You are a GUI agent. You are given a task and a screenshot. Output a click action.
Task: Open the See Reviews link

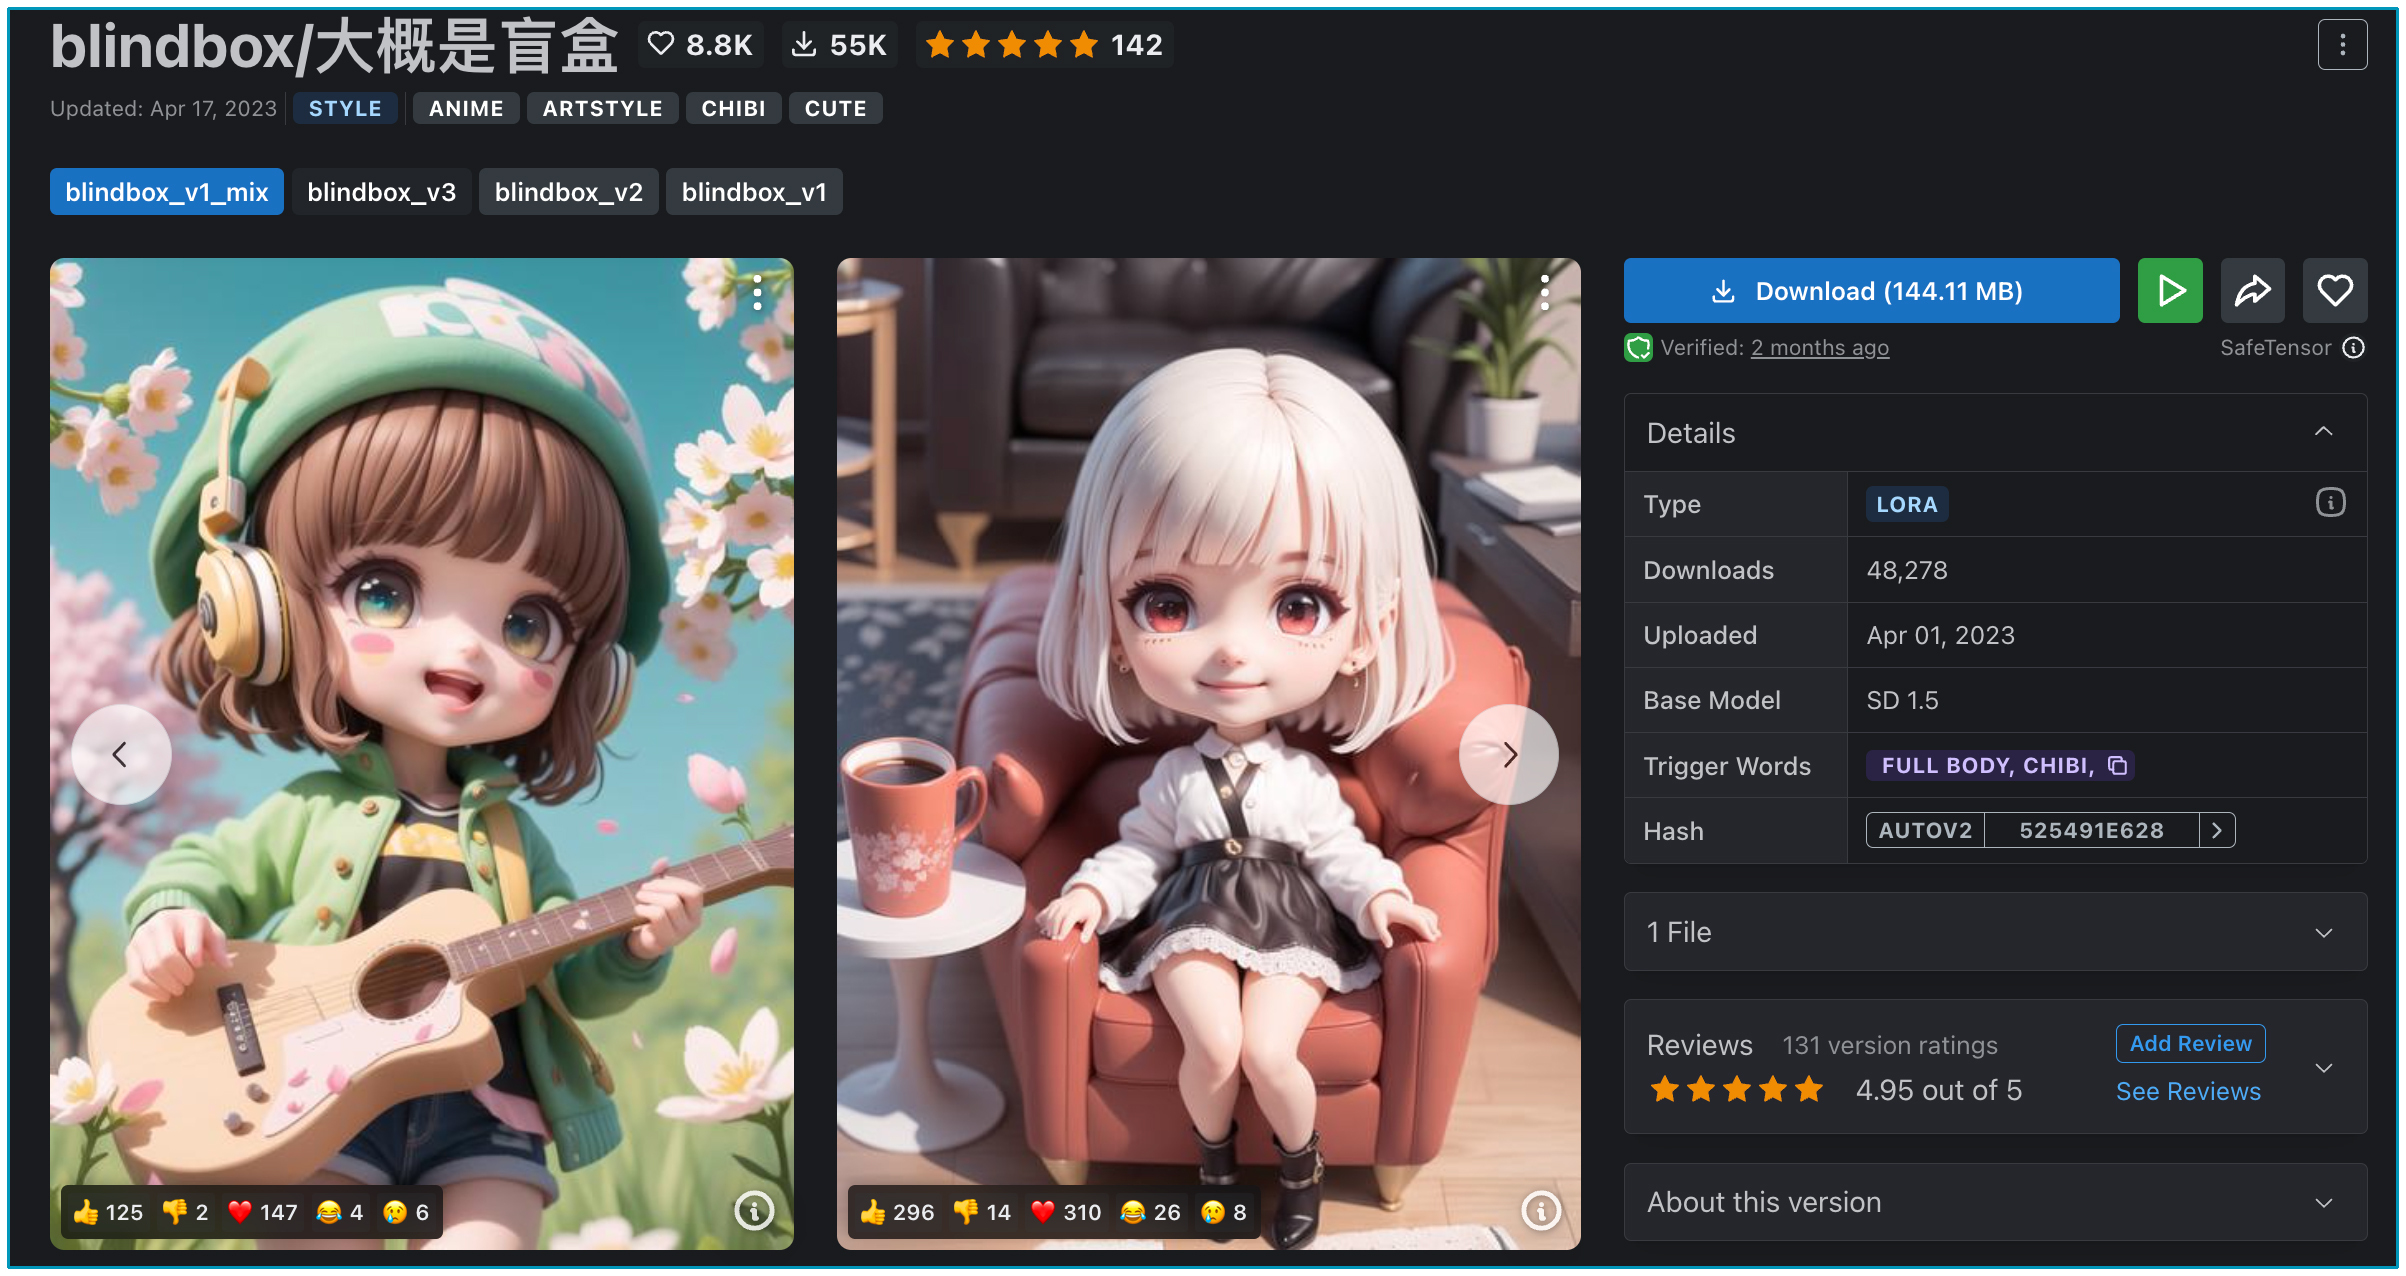[2187, 1091]
